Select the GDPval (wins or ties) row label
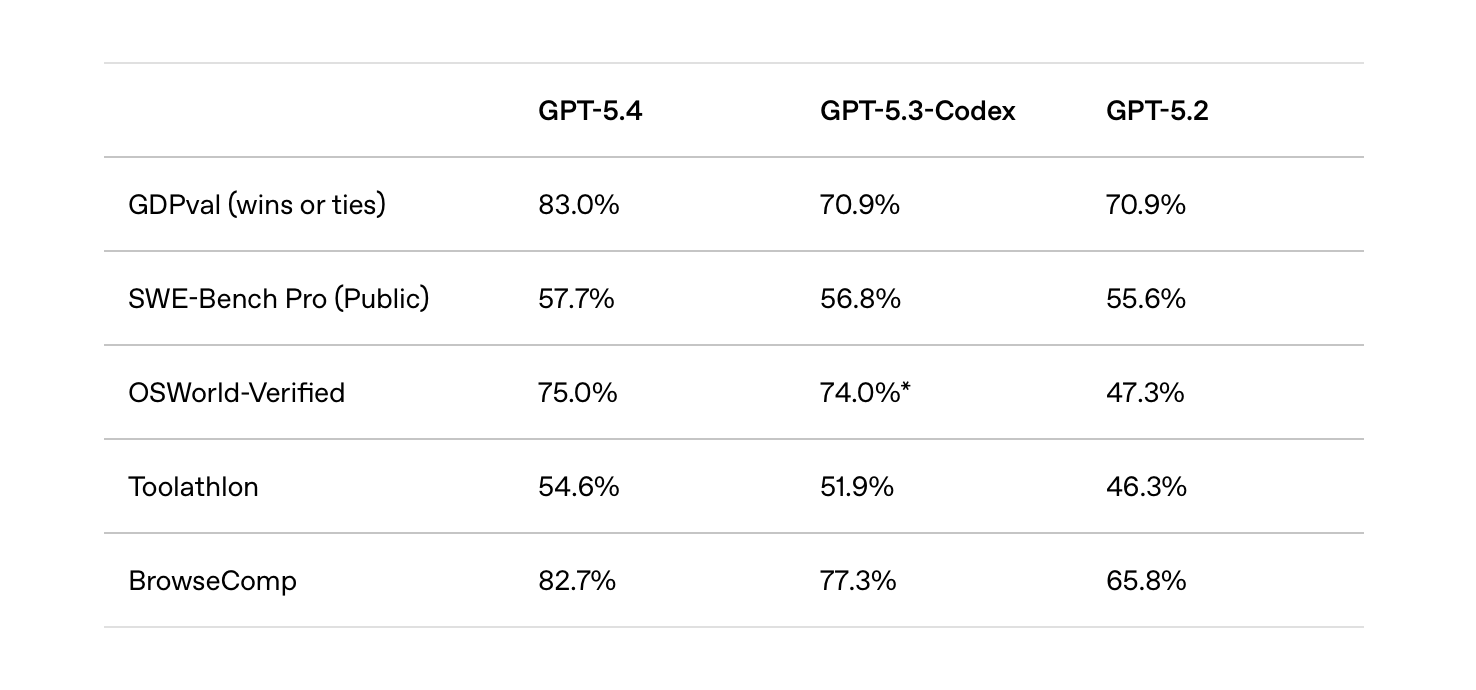 click(x=257, y=205)
